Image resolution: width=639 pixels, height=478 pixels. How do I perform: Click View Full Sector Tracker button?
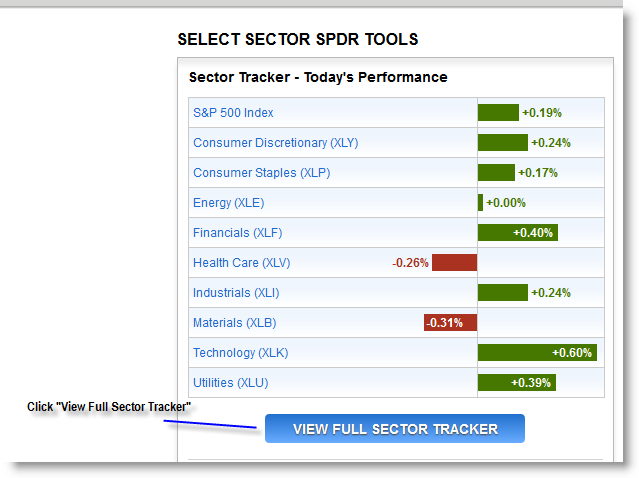pos(395,429)
